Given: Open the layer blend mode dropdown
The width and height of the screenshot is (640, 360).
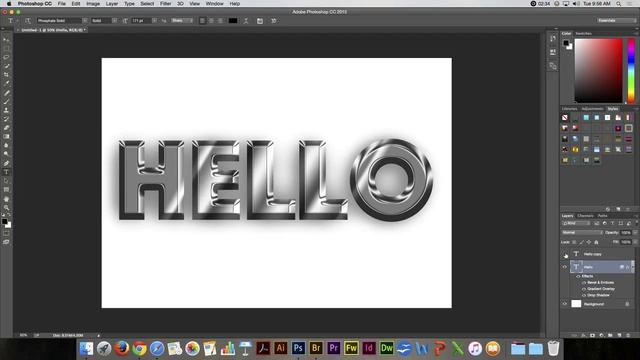Looking at the screenshot, I should 582,233.
